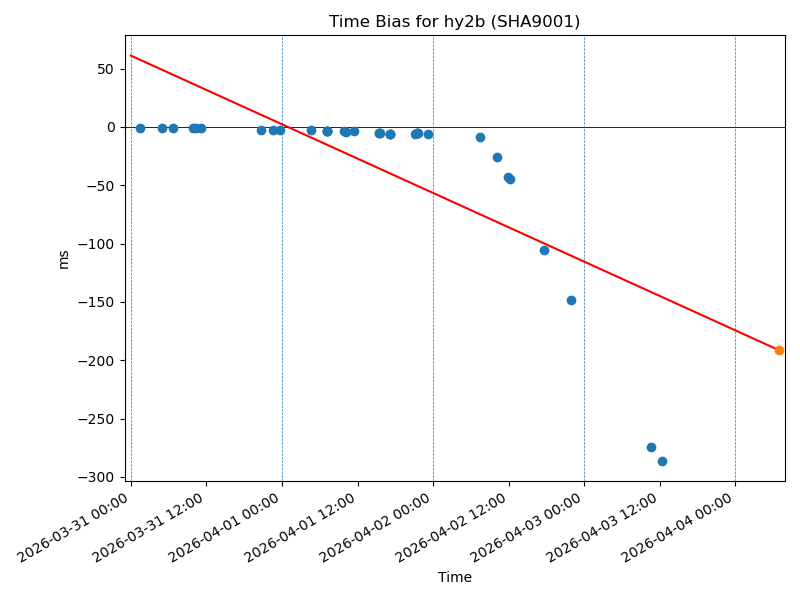Click the first blue point on the left
This screenshot has width=800, height=600.
tap(140, 128)
